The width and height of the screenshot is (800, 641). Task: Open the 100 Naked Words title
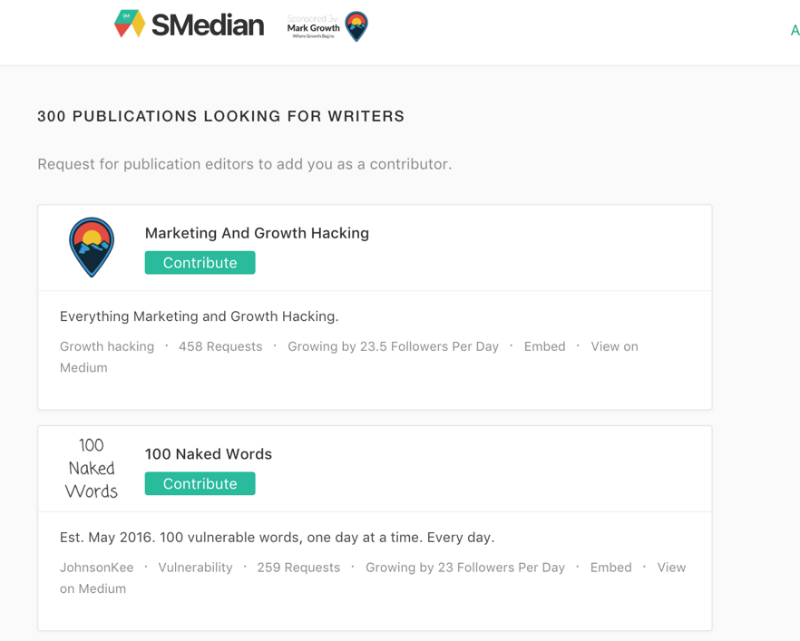point(208,454)
